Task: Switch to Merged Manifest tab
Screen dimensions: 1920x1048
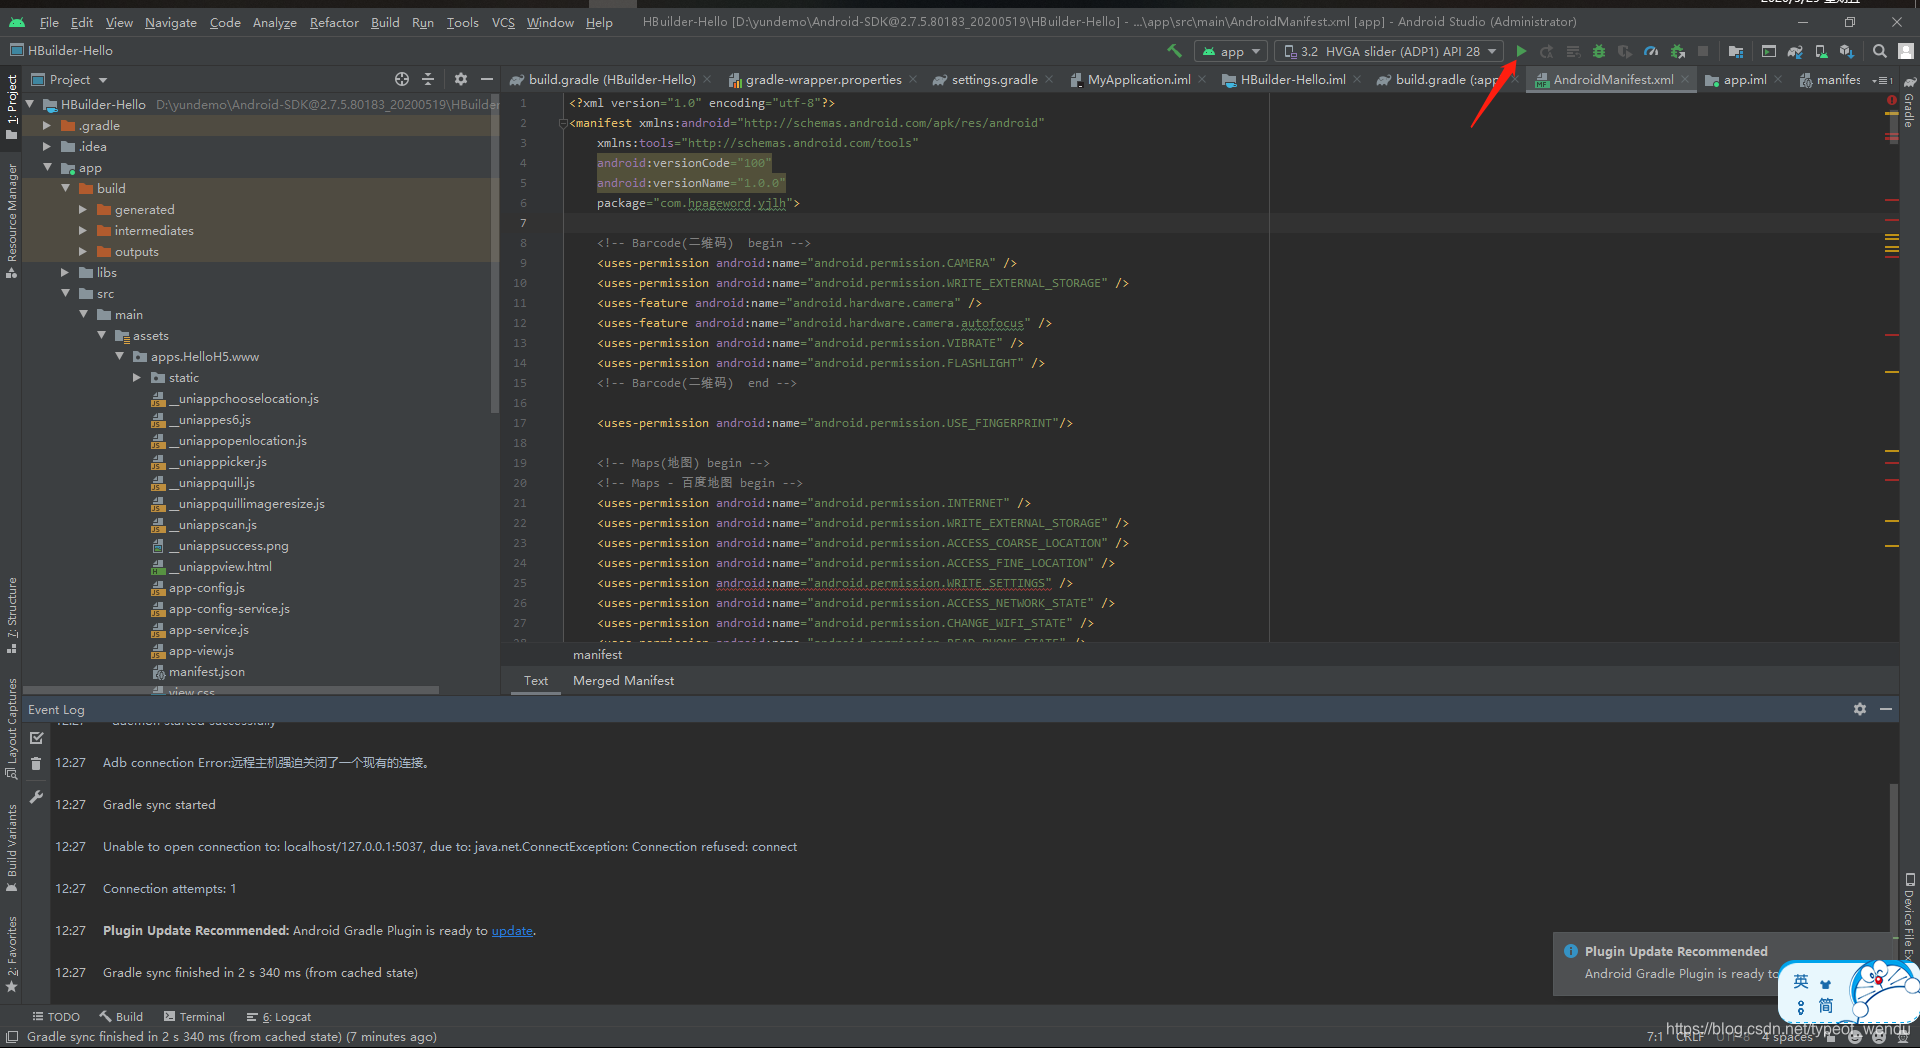Action: tap(623, 680)
